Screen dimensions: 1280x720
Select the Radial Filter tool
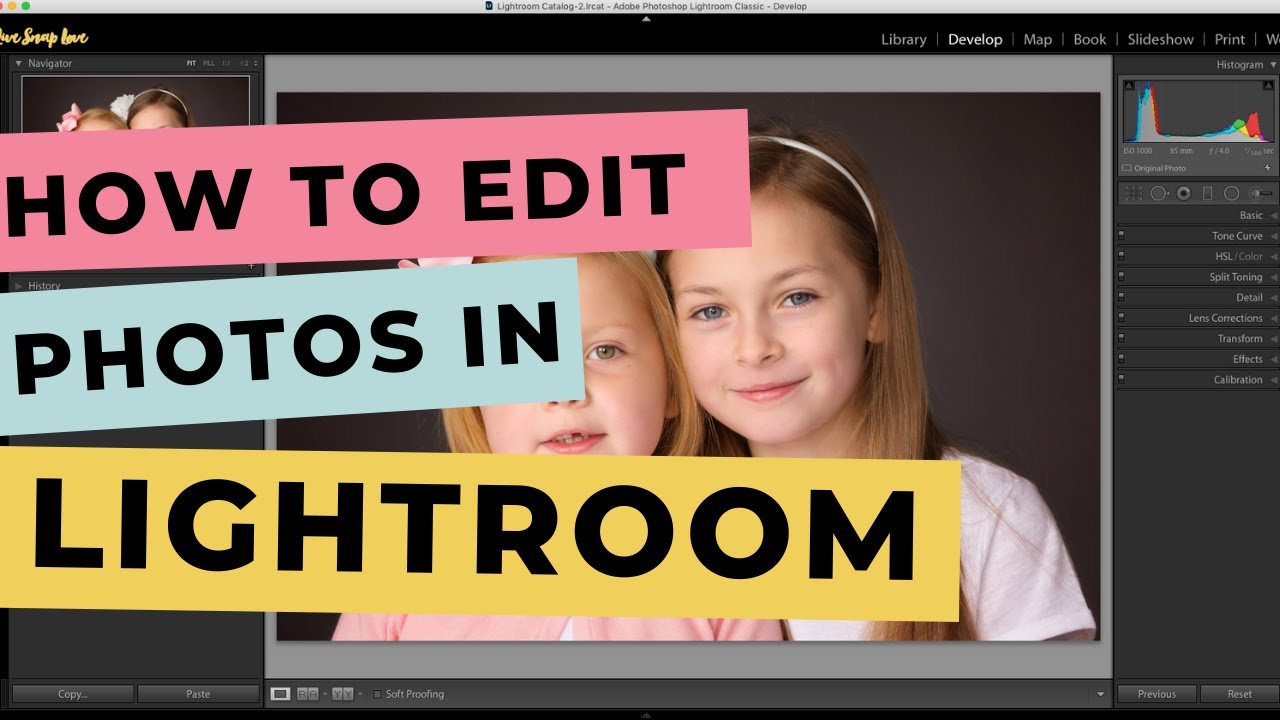pos(1231,193)
